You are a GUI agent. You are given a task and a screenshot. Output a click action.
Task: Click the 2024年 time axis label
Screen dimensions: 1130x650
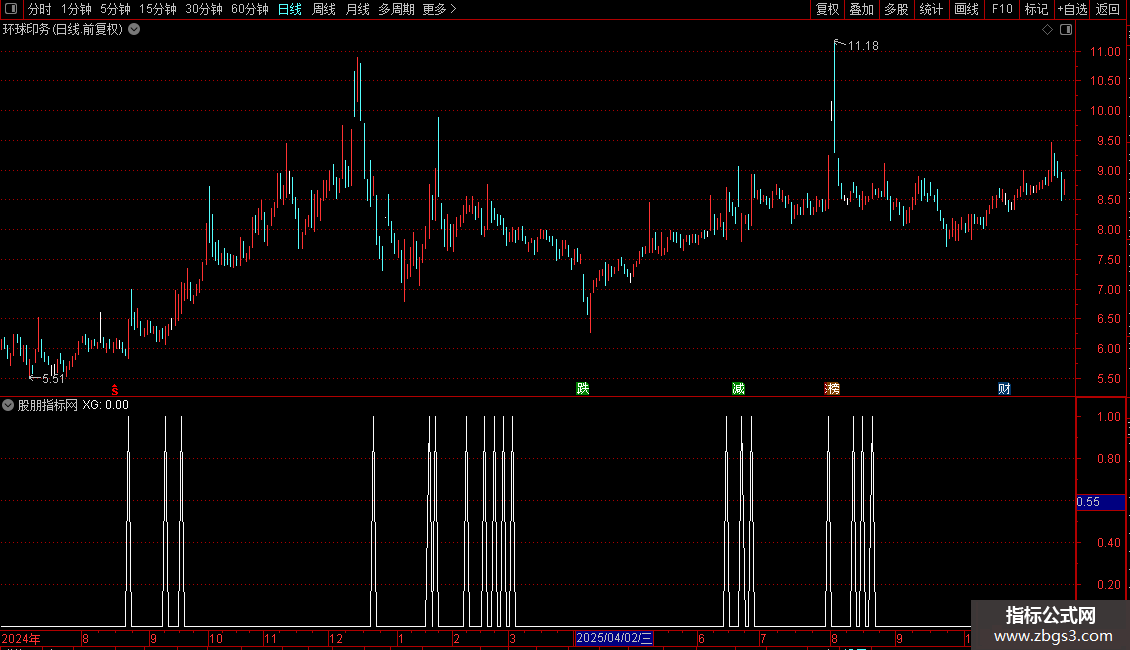(21, 638)
